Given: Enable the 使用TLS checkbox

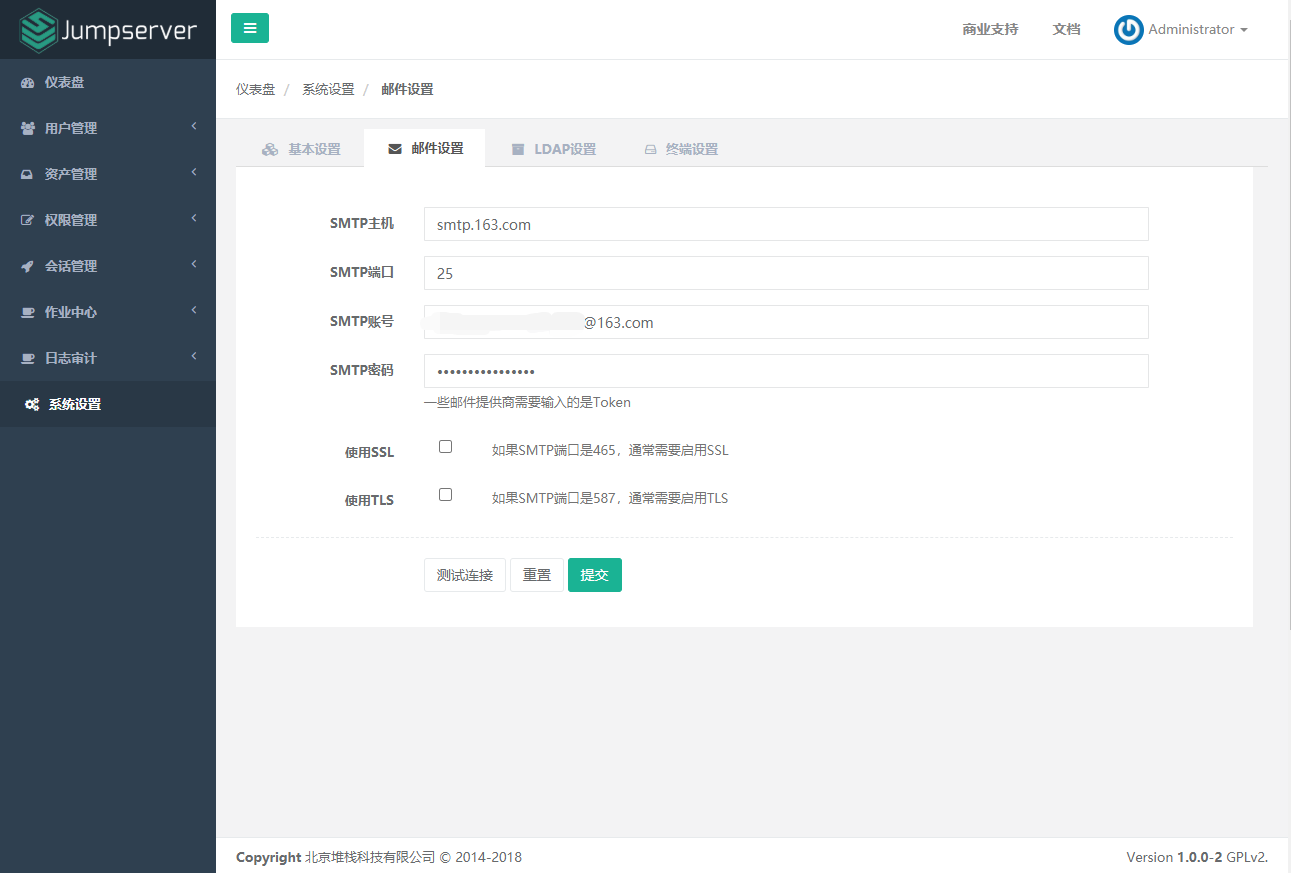Looking at the screenshot, I should point(444,494).
